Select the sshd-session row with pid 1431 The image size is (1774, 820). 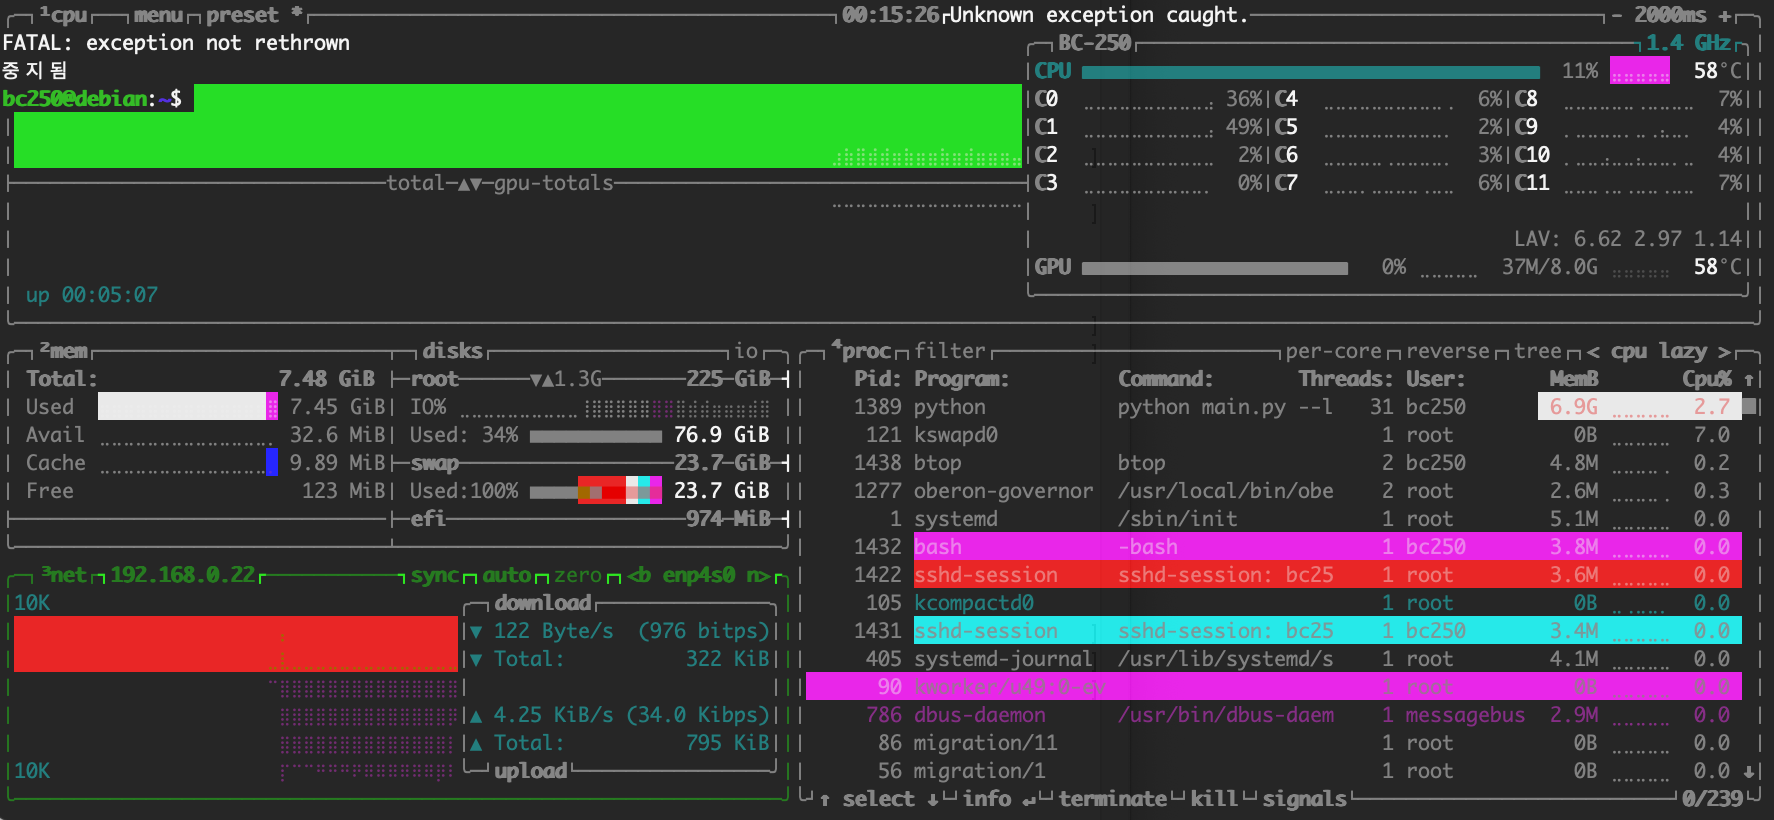pos(1274,631)
